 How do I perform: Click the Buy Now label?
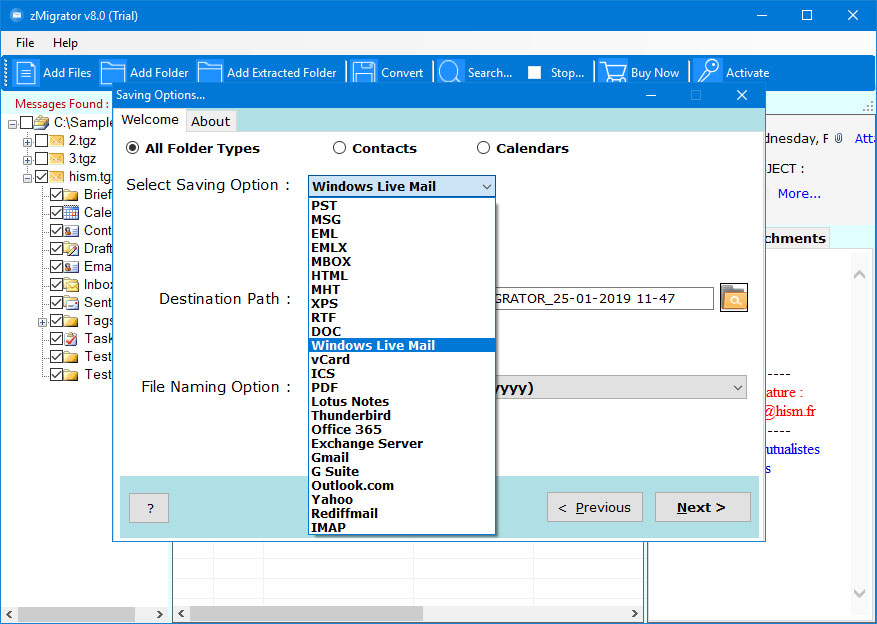pyautogui.click(x=654, y=73)
